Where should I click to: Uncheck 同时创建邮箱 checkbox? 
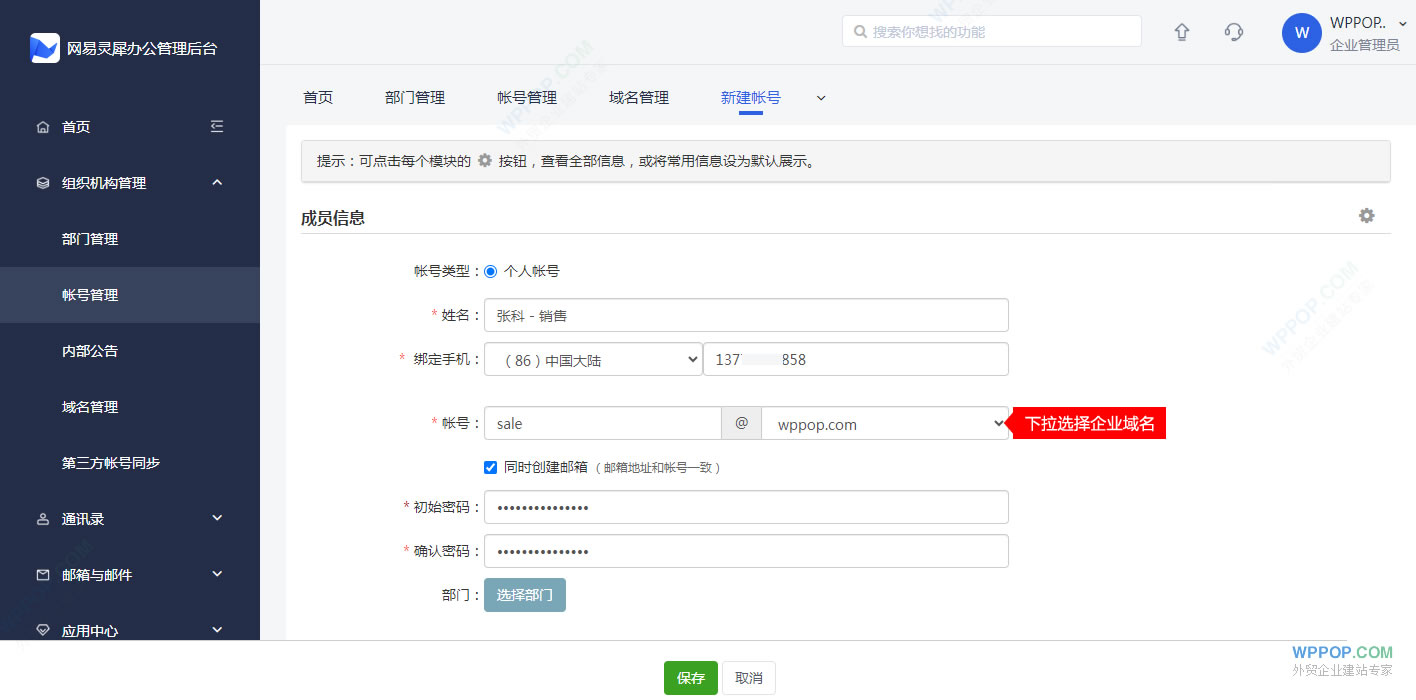[490, 467]
